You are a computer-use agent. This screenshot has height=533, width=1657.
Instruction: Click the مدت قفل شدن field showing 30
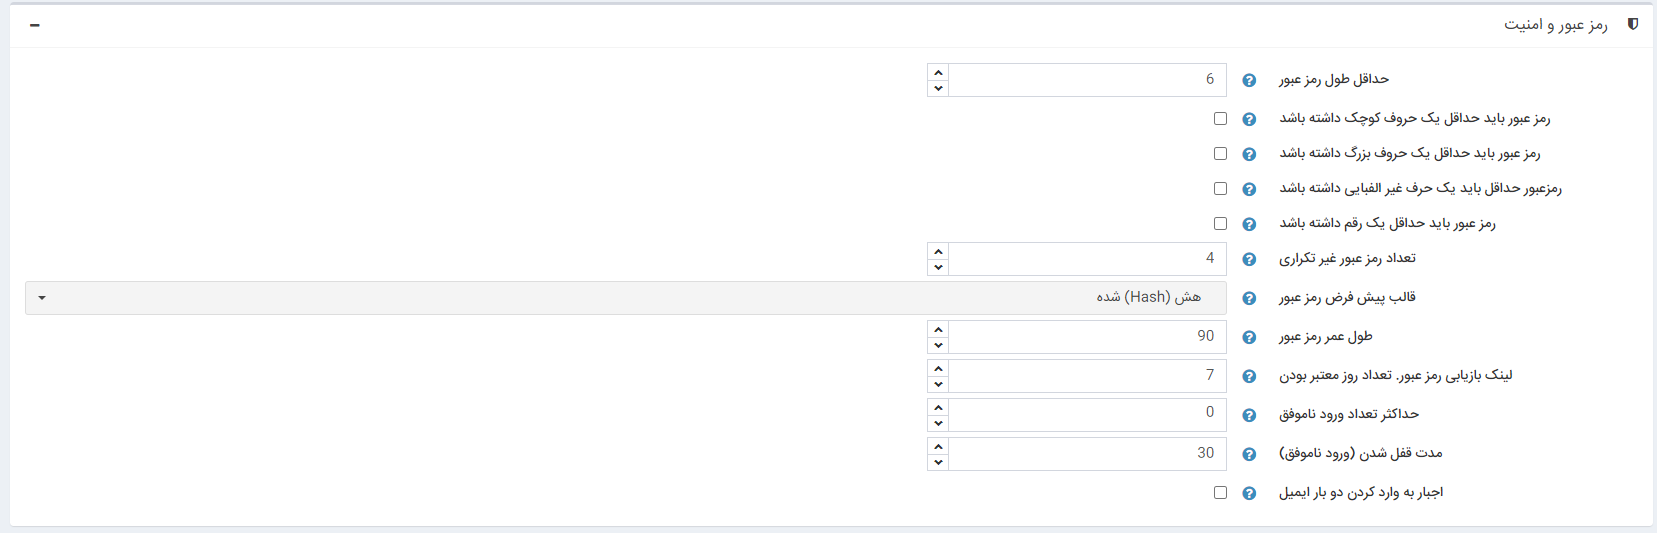(x=1087, y=454)
